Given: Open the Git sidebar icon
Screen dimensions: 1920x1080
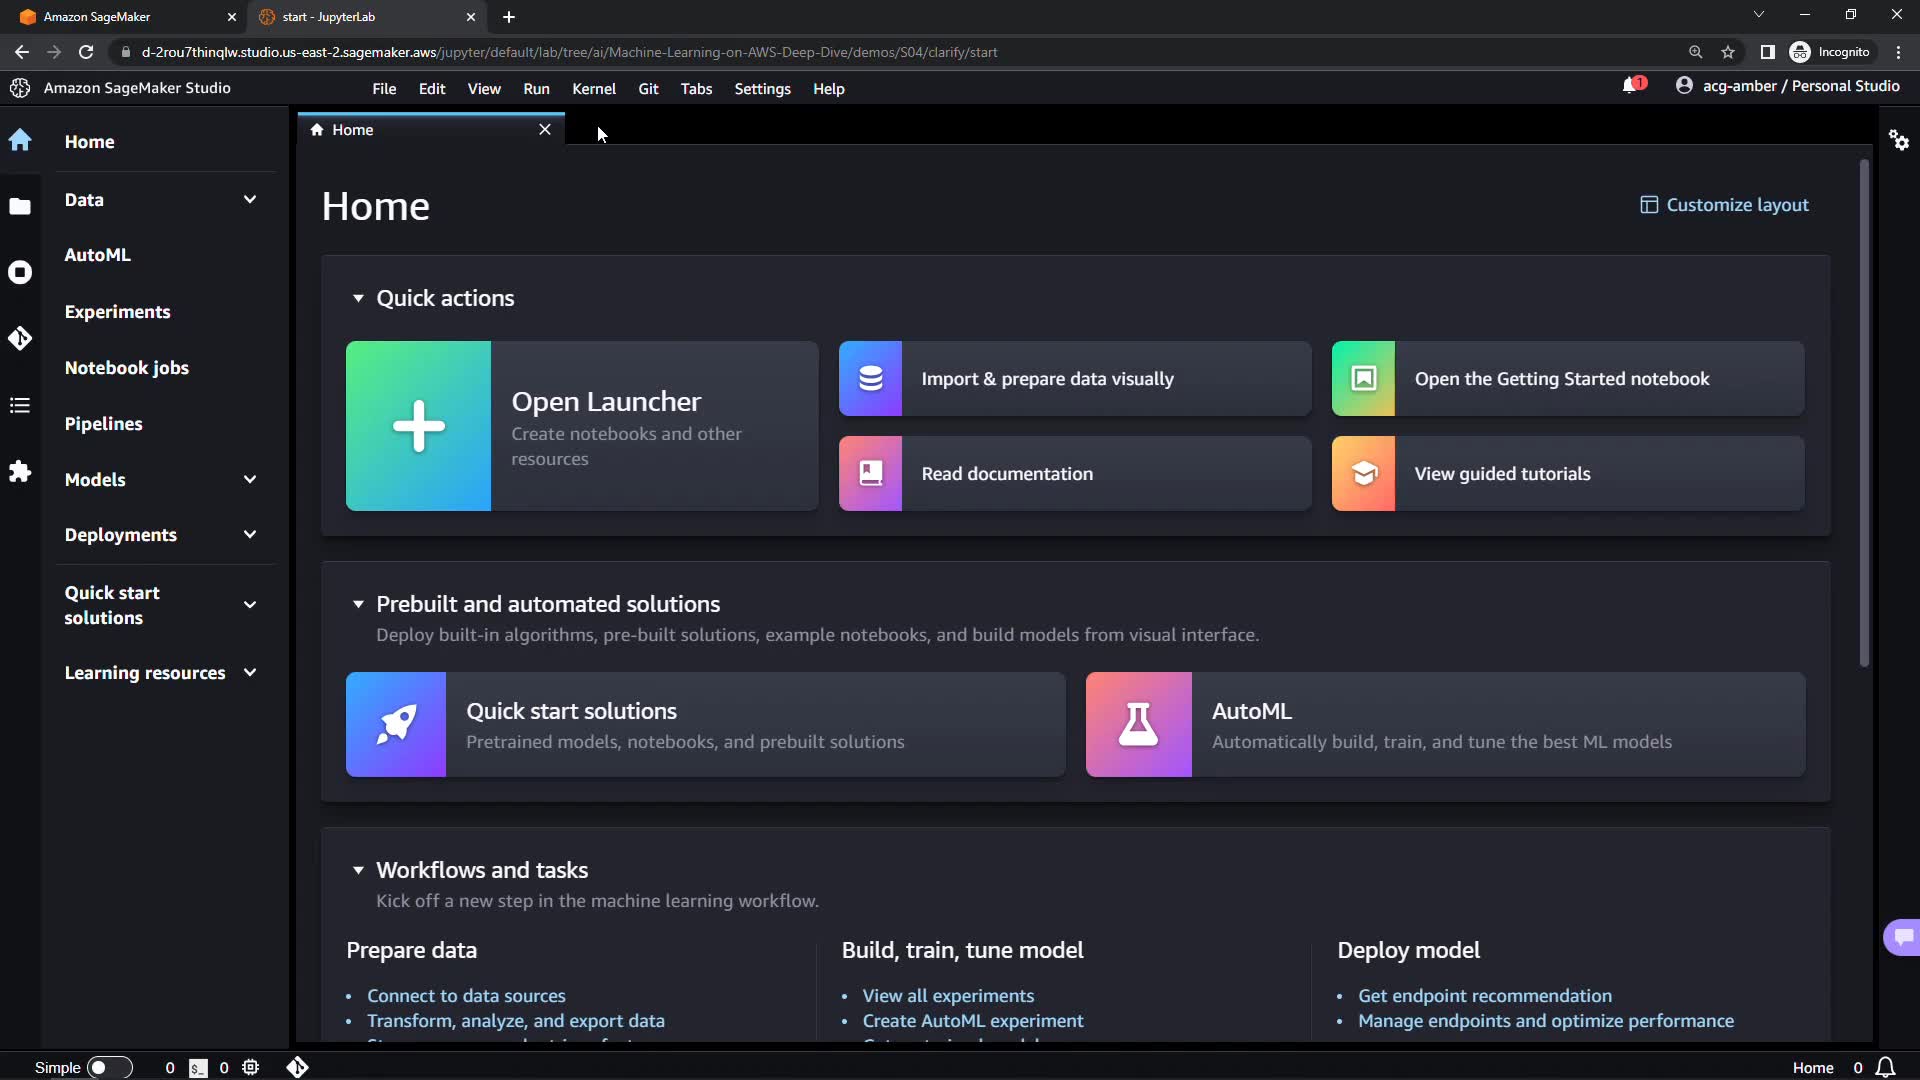Looking at the screenshot, I should pos(20,338).
